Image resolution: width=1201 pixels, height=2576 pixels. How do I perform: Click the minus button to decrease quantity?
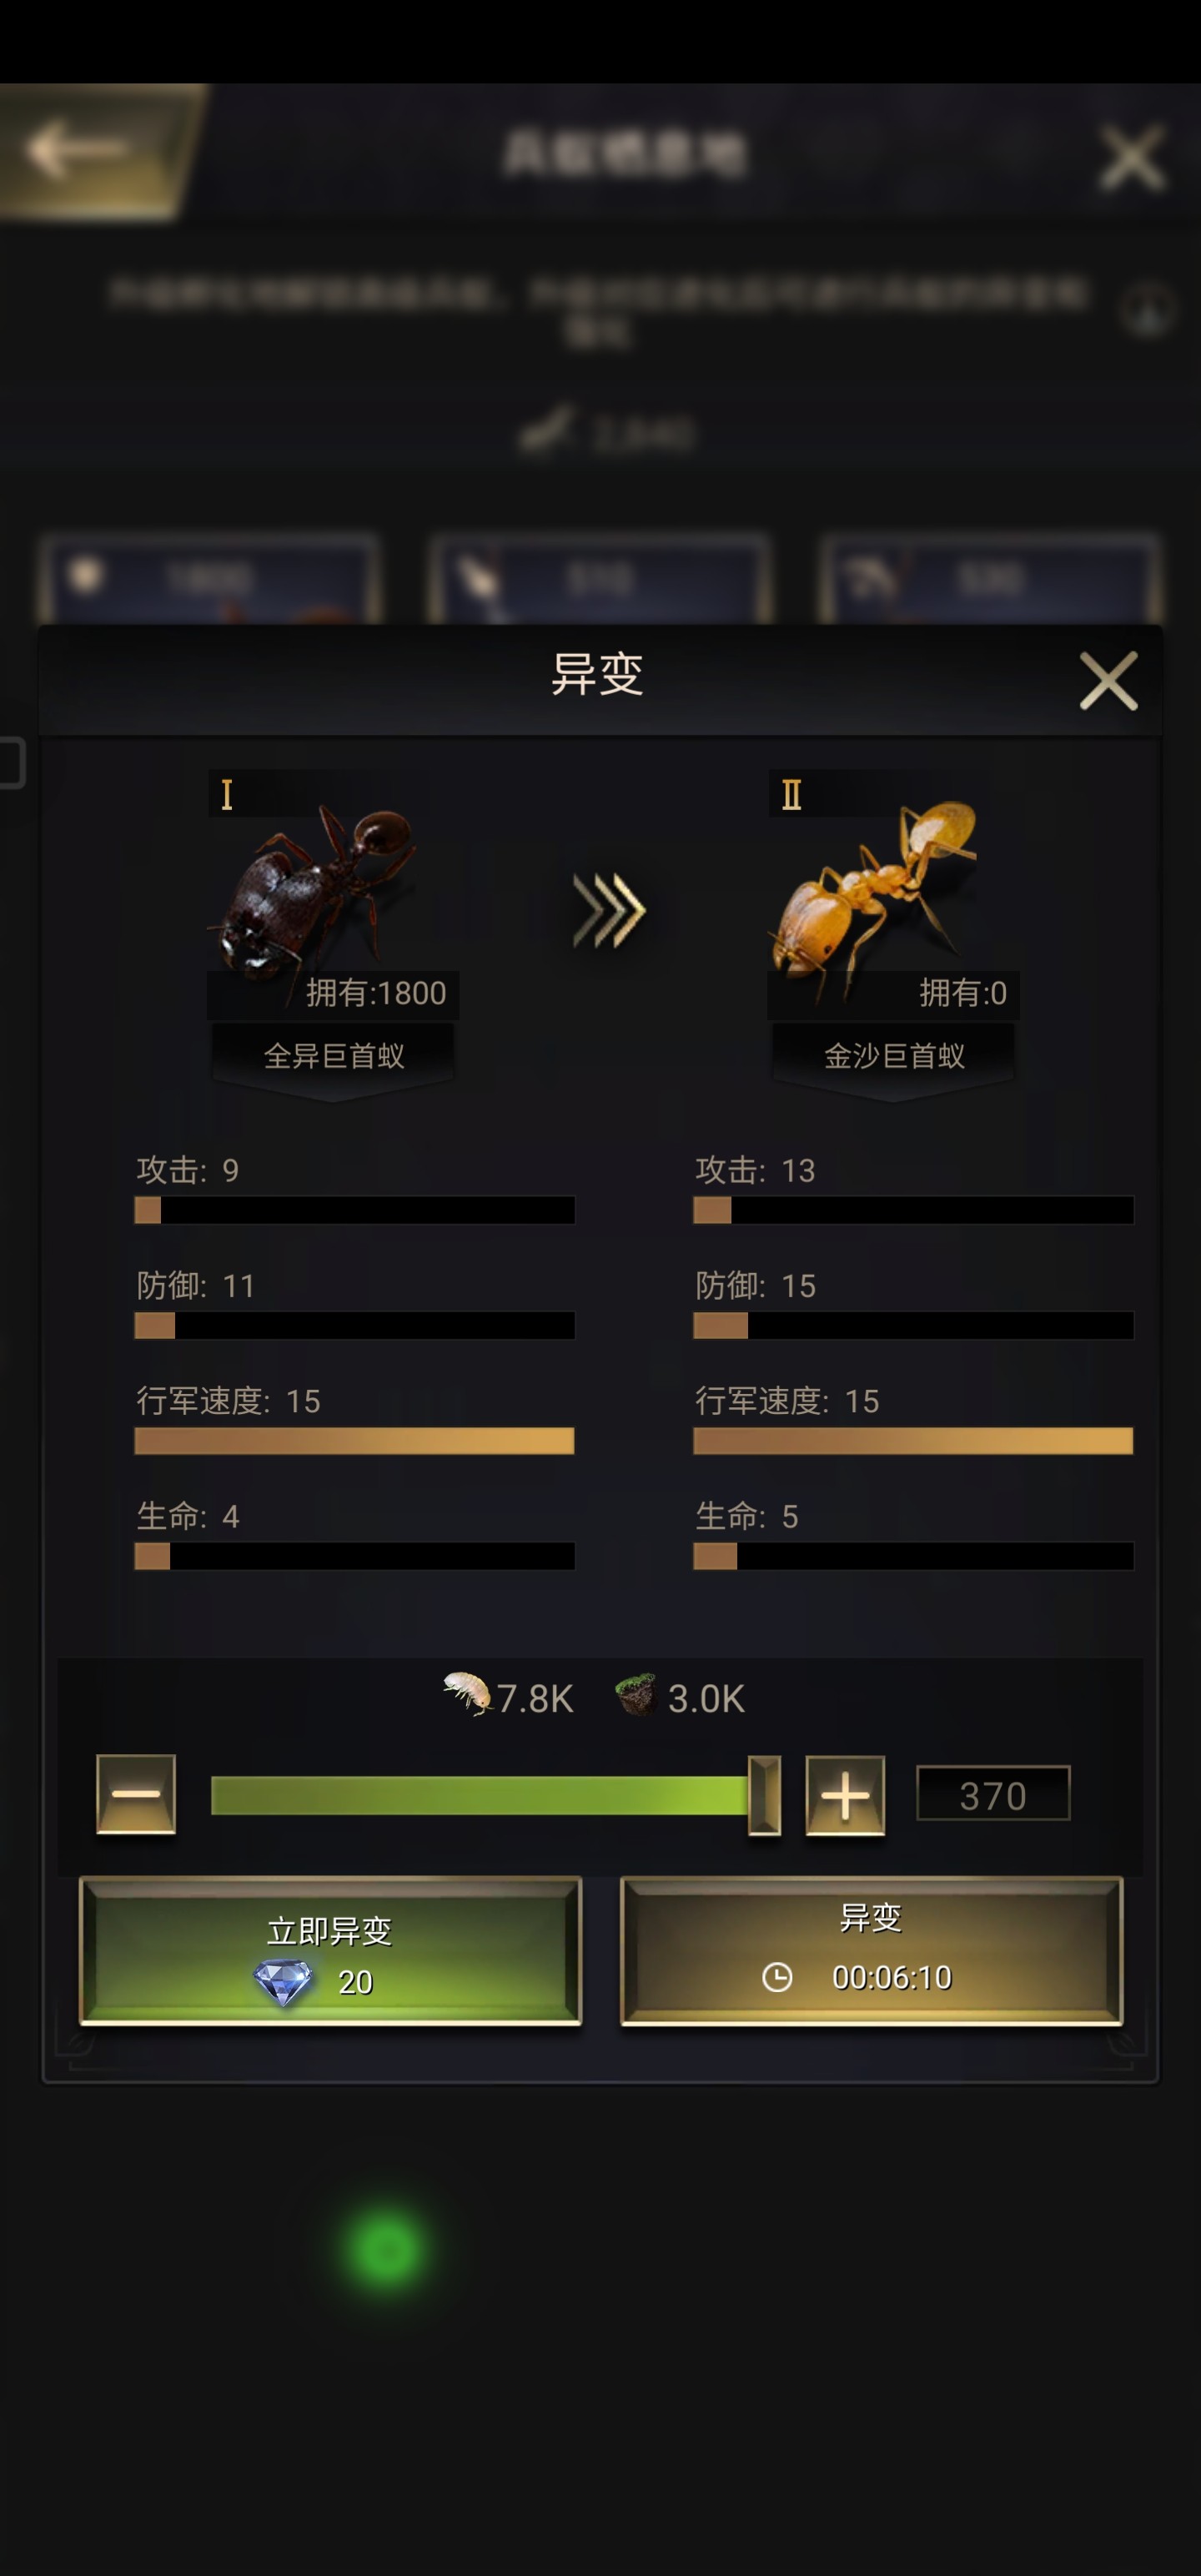pyautogui.click(x=136, y=1793)
